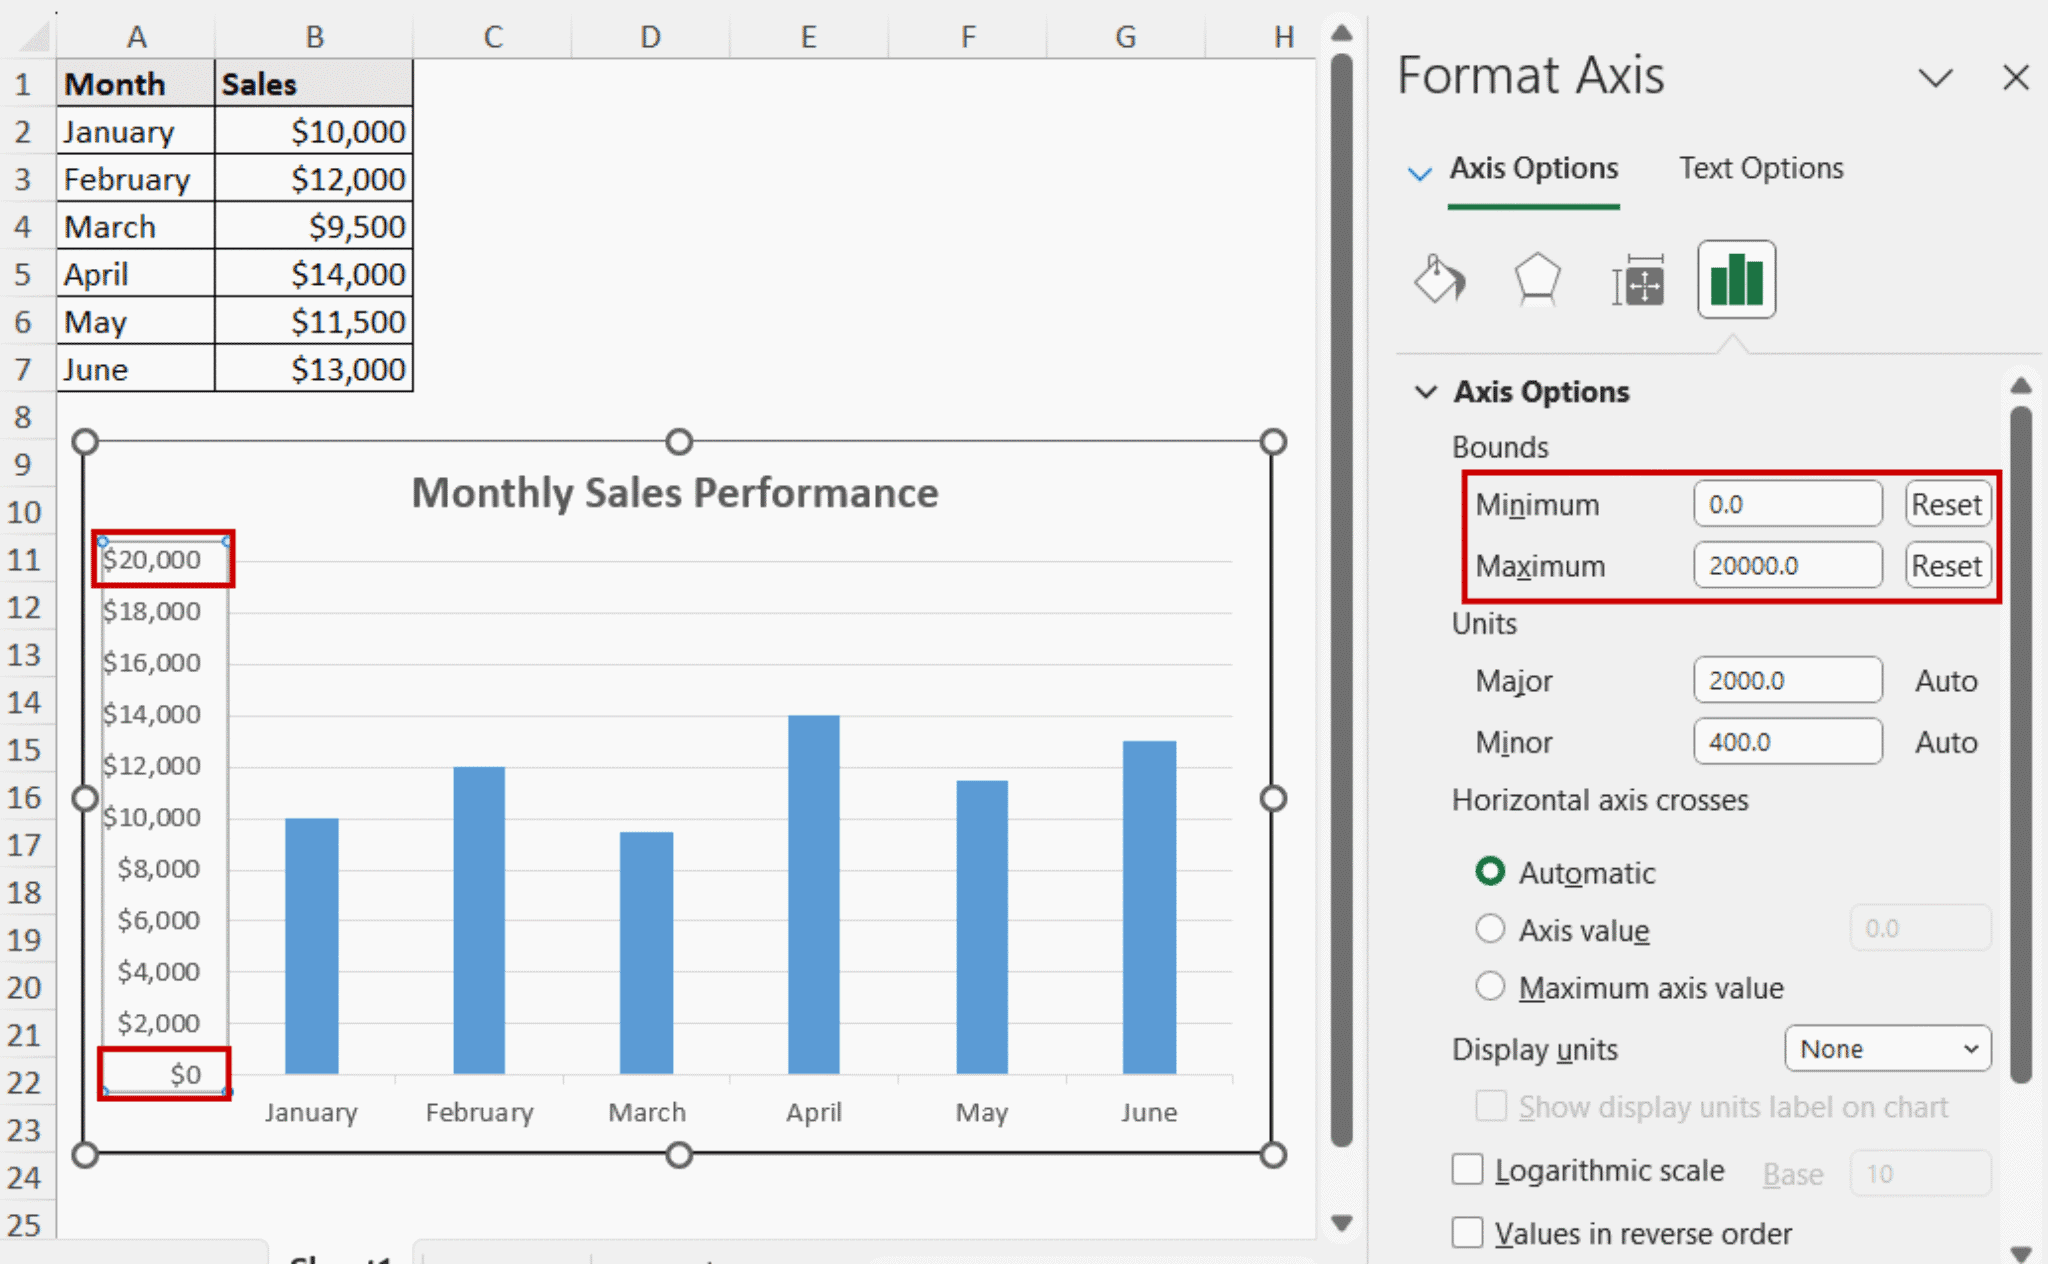The height and width of the screenshot is (1264, 2048).
Task: Click Format Axis pane scrollbar thumb
Action: (2021, 744)
